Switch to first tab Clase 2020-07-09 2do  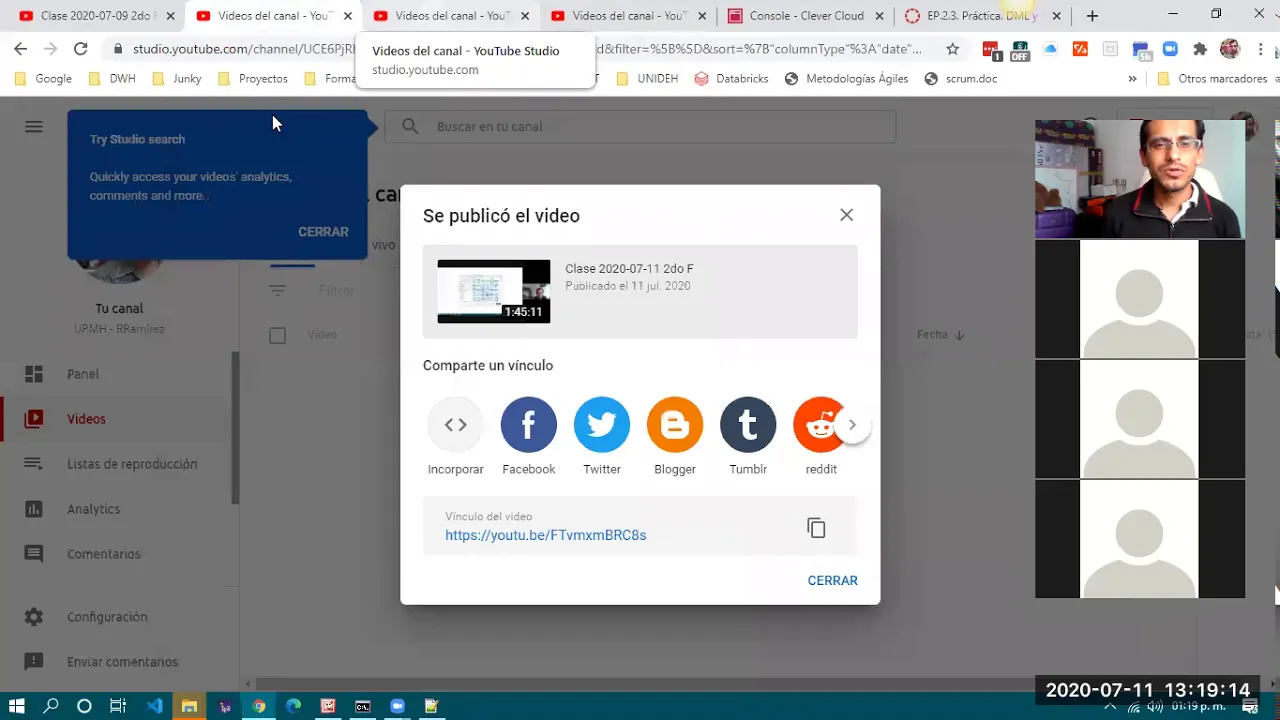[x=97, y=16]
